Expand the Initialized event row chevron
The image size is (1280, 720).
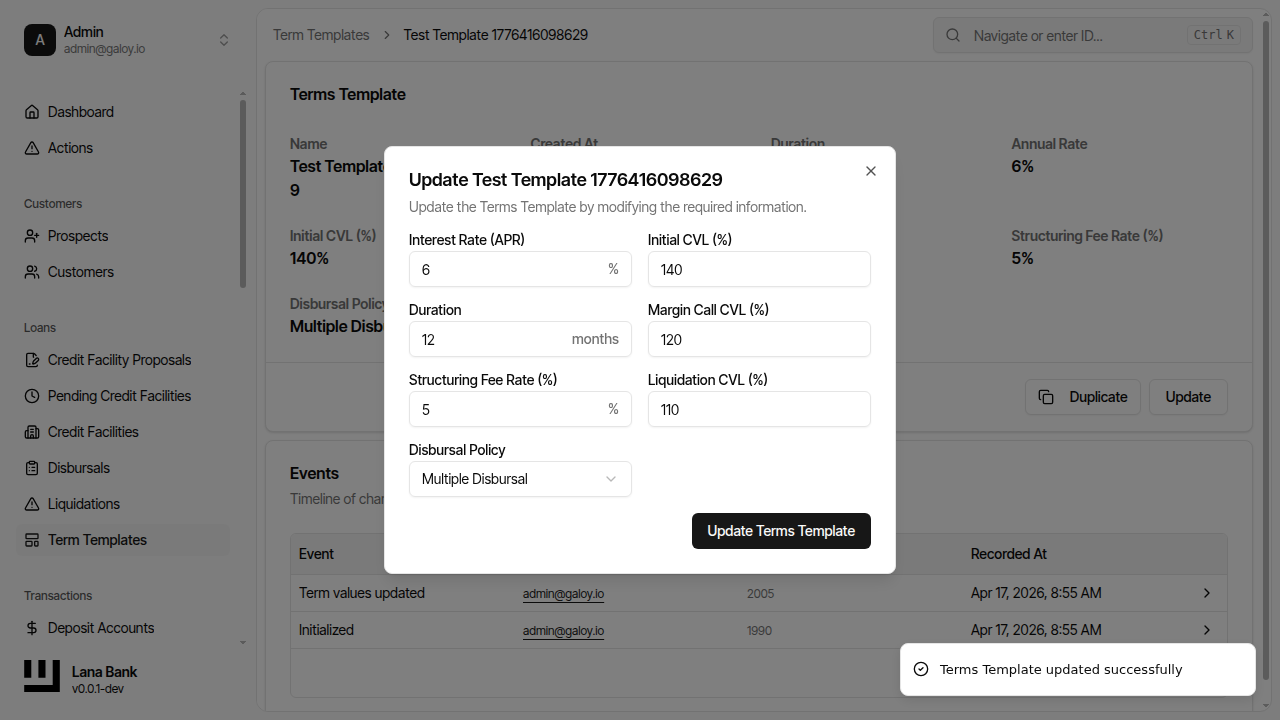pyautogui.click(x=1206, y=630)
